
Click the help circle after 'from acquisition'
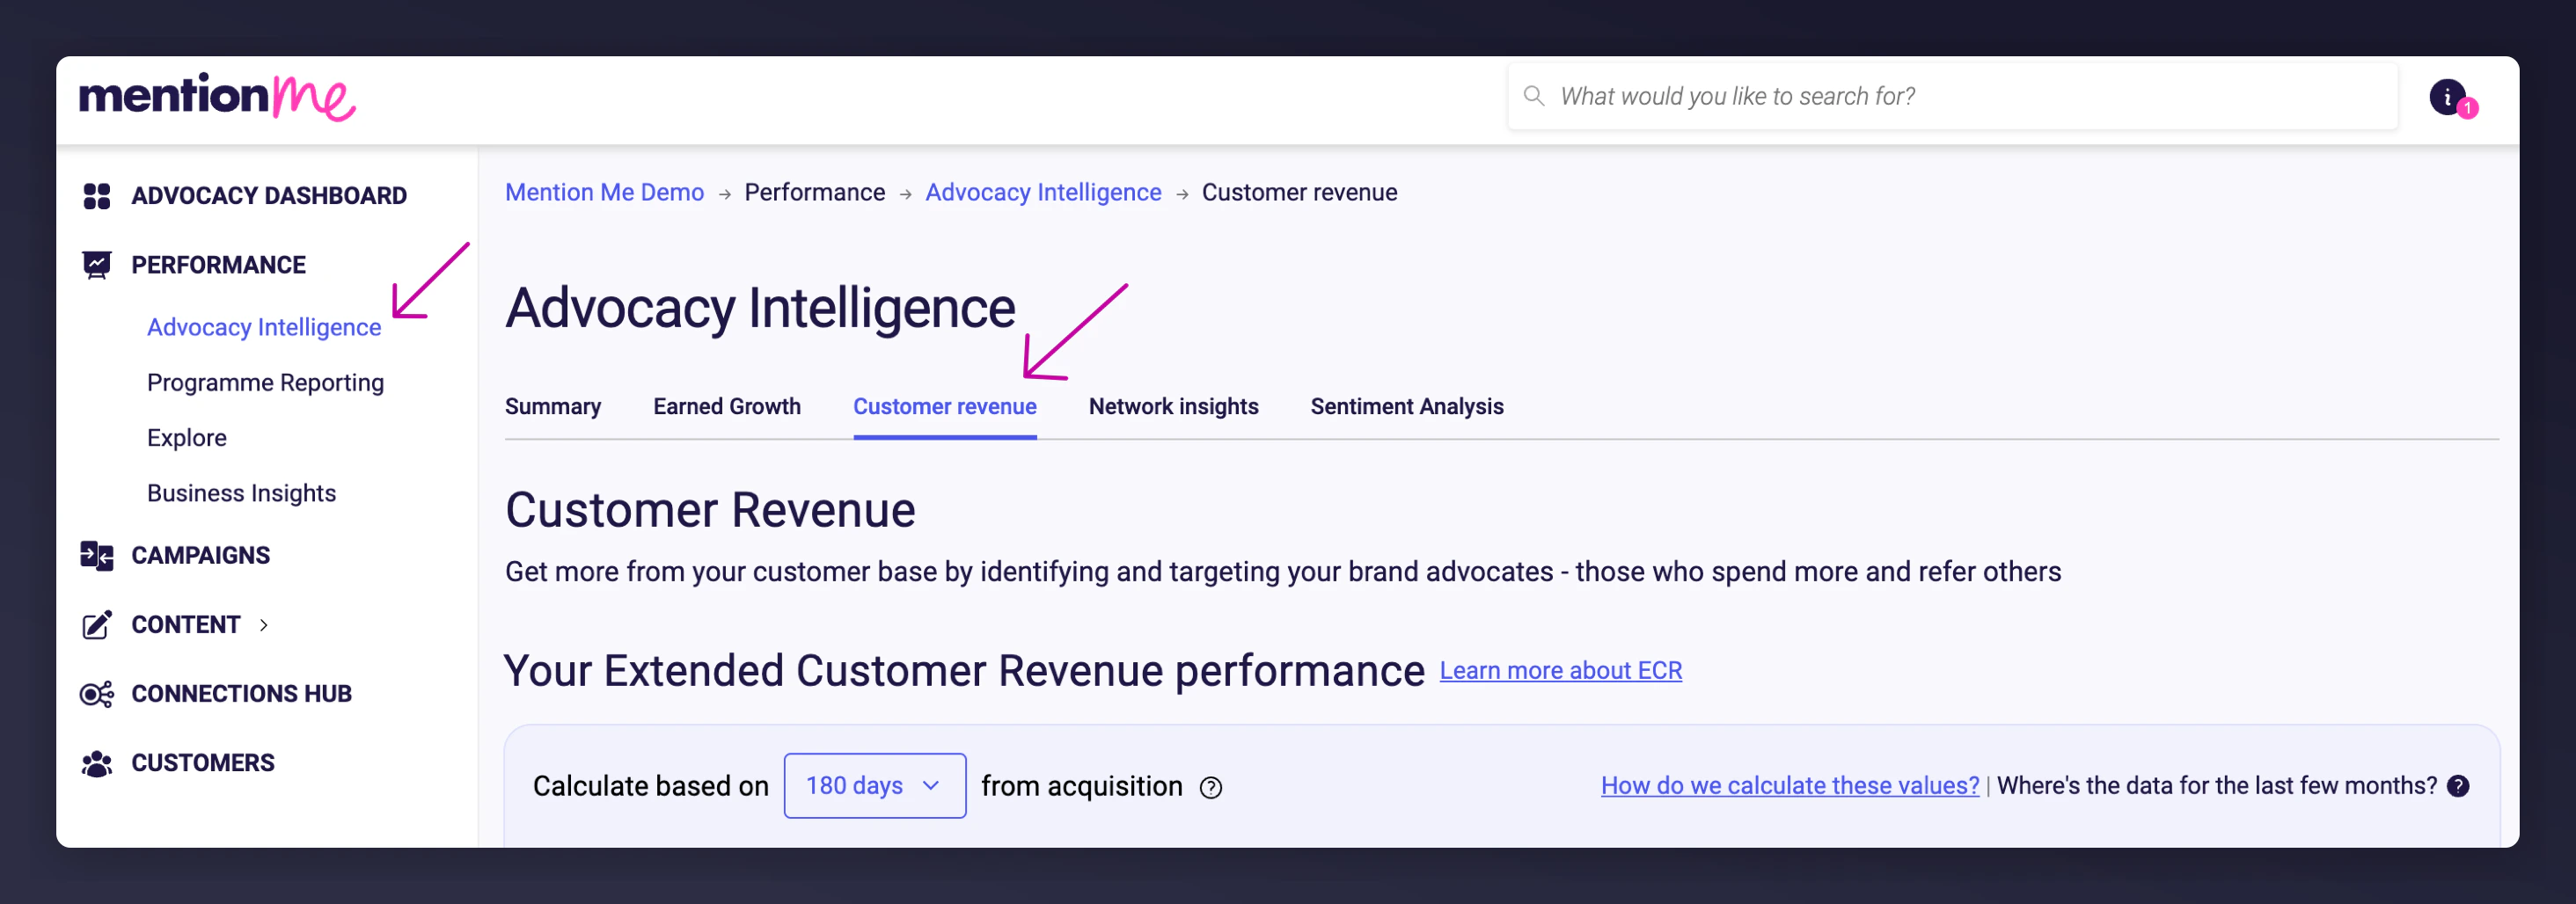point(1211,788)
